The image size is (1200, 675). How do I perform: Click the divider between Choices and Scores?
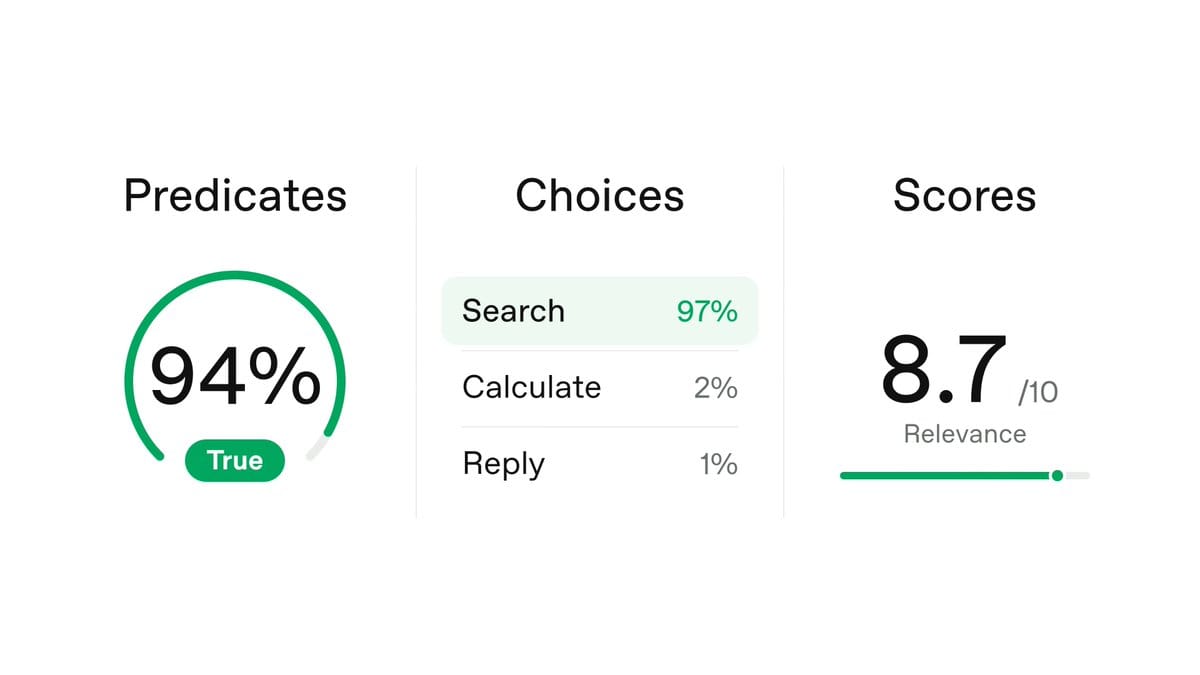pos(784,342)
